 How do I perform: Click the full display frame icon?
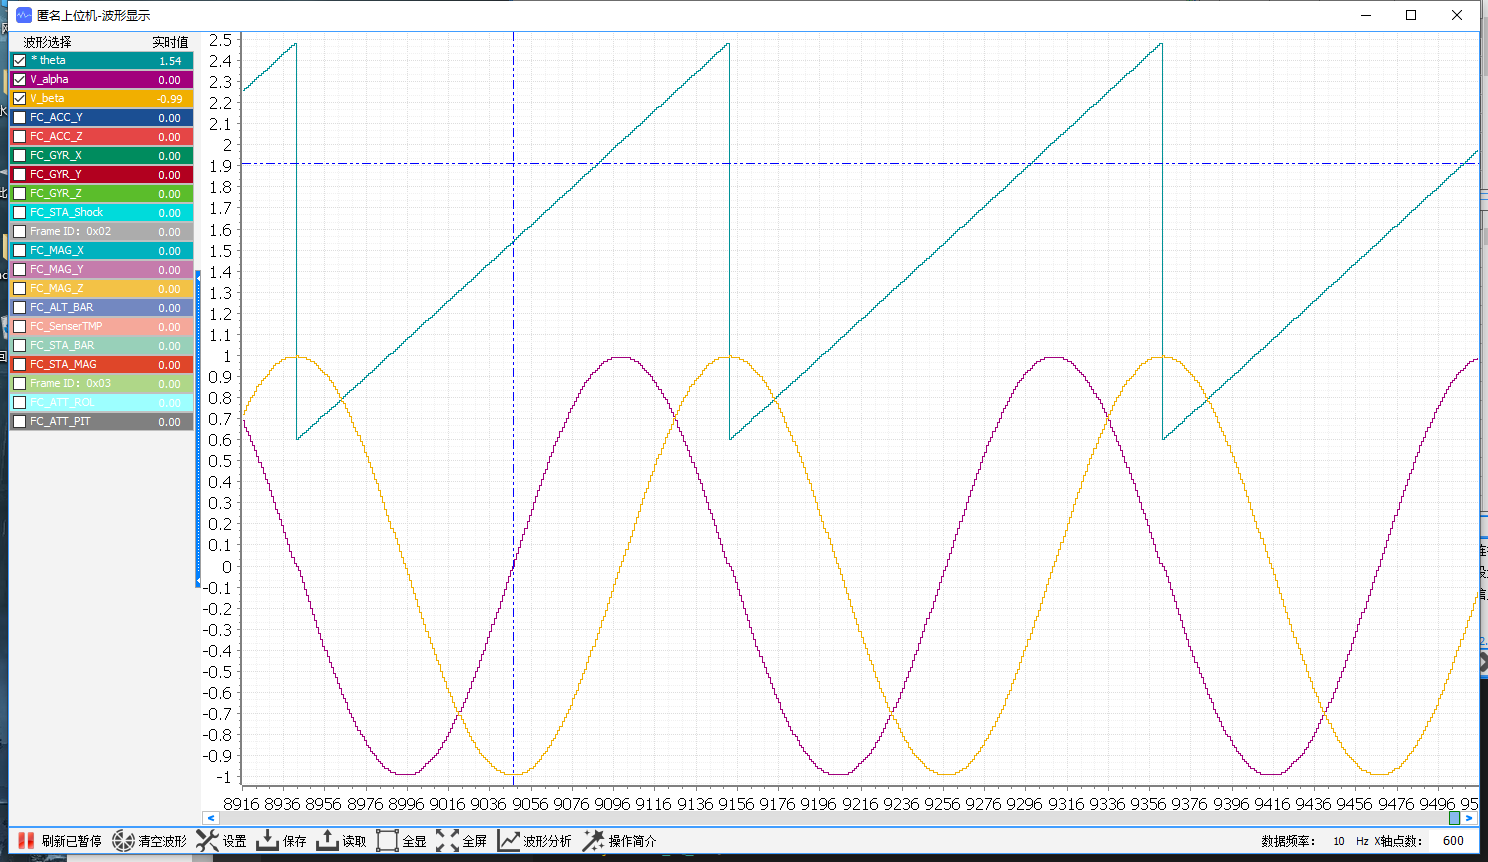387,841
